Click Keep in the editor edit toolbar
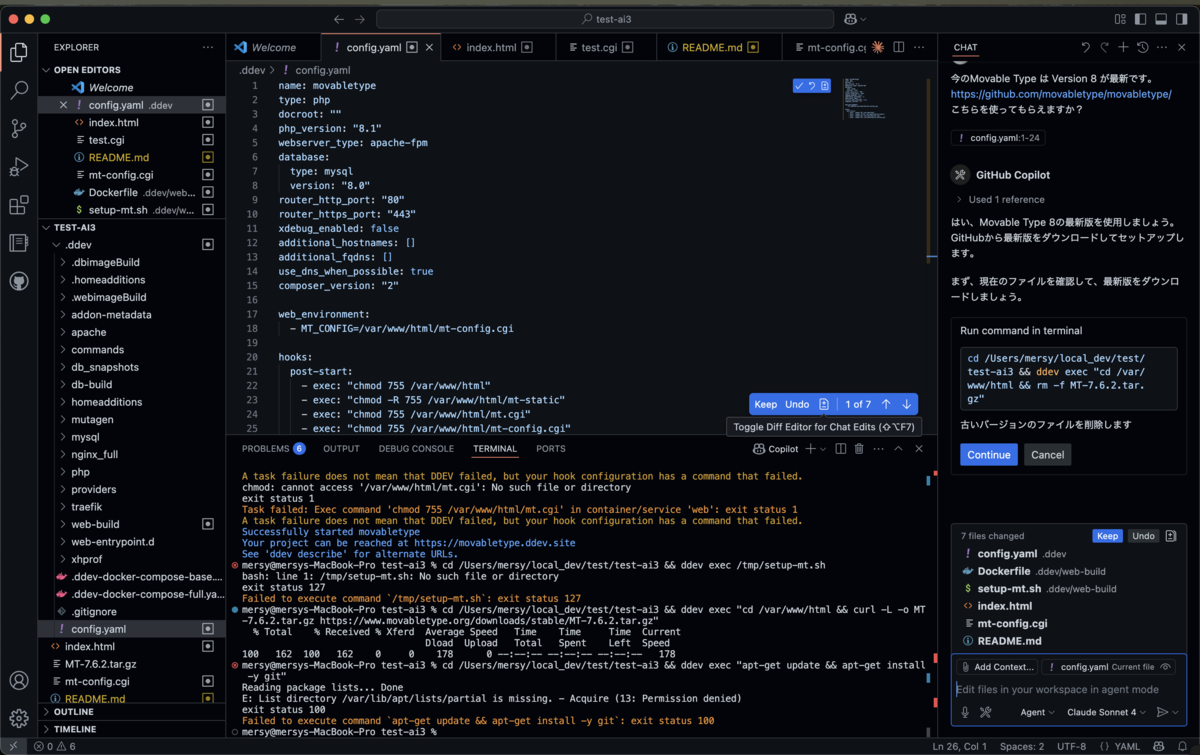The height and width of the screenshot is (755, 1200). pyautogui.click(x=765, y=404)
